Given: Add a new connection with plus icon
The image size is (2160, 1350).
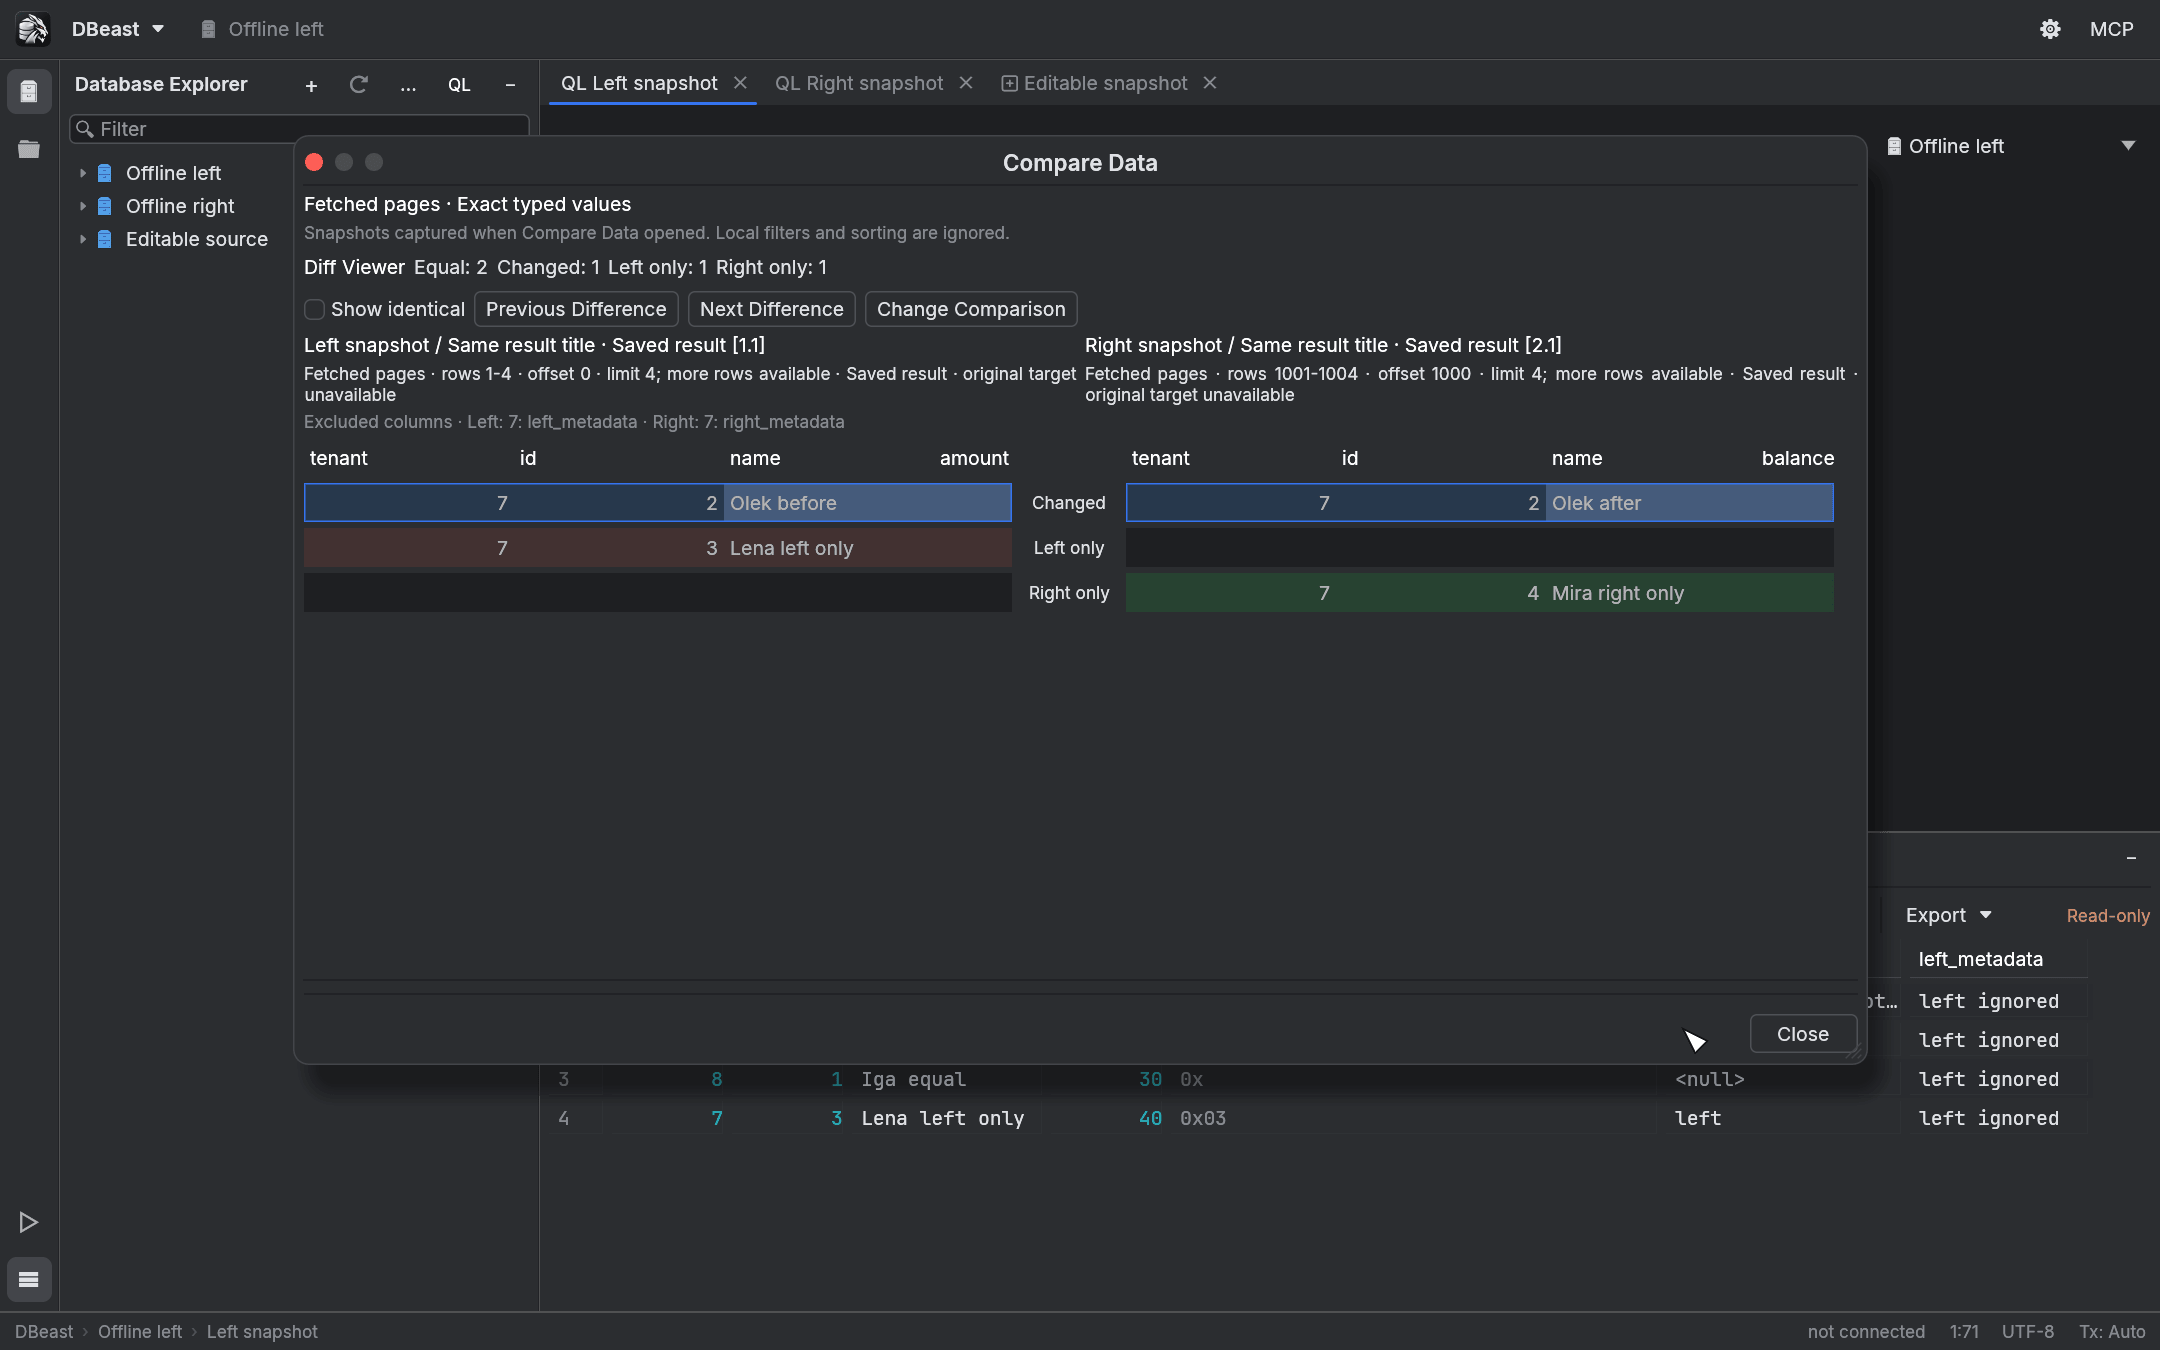Looking at the screenshot, I should pos(311,85).
